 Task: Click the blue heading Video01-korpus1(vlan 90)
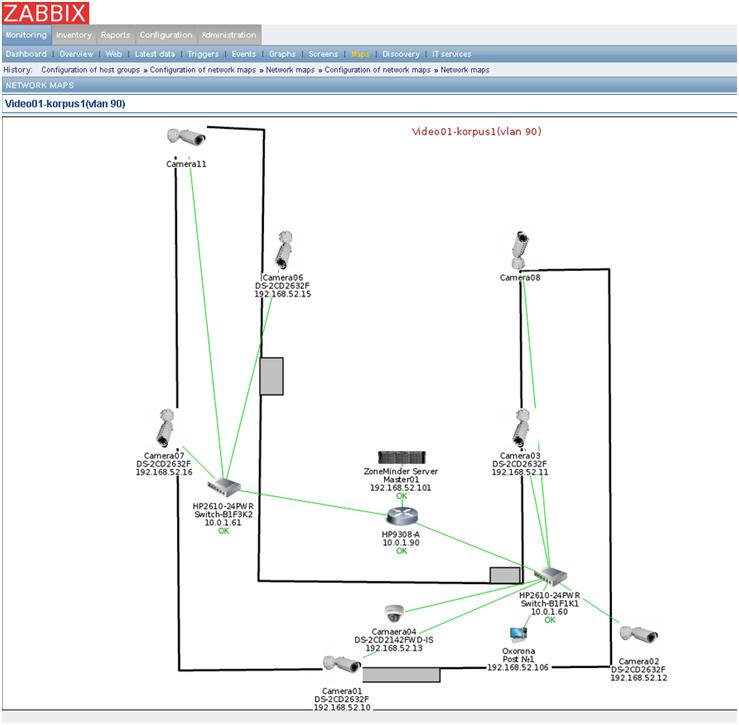pos(65,104)
